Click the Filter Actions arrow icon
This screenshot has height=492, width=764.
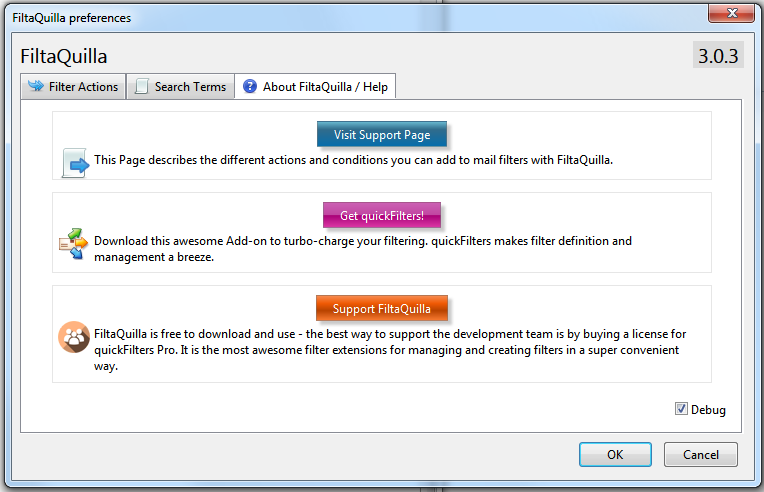pyautogui.click(x=36, y=86)
